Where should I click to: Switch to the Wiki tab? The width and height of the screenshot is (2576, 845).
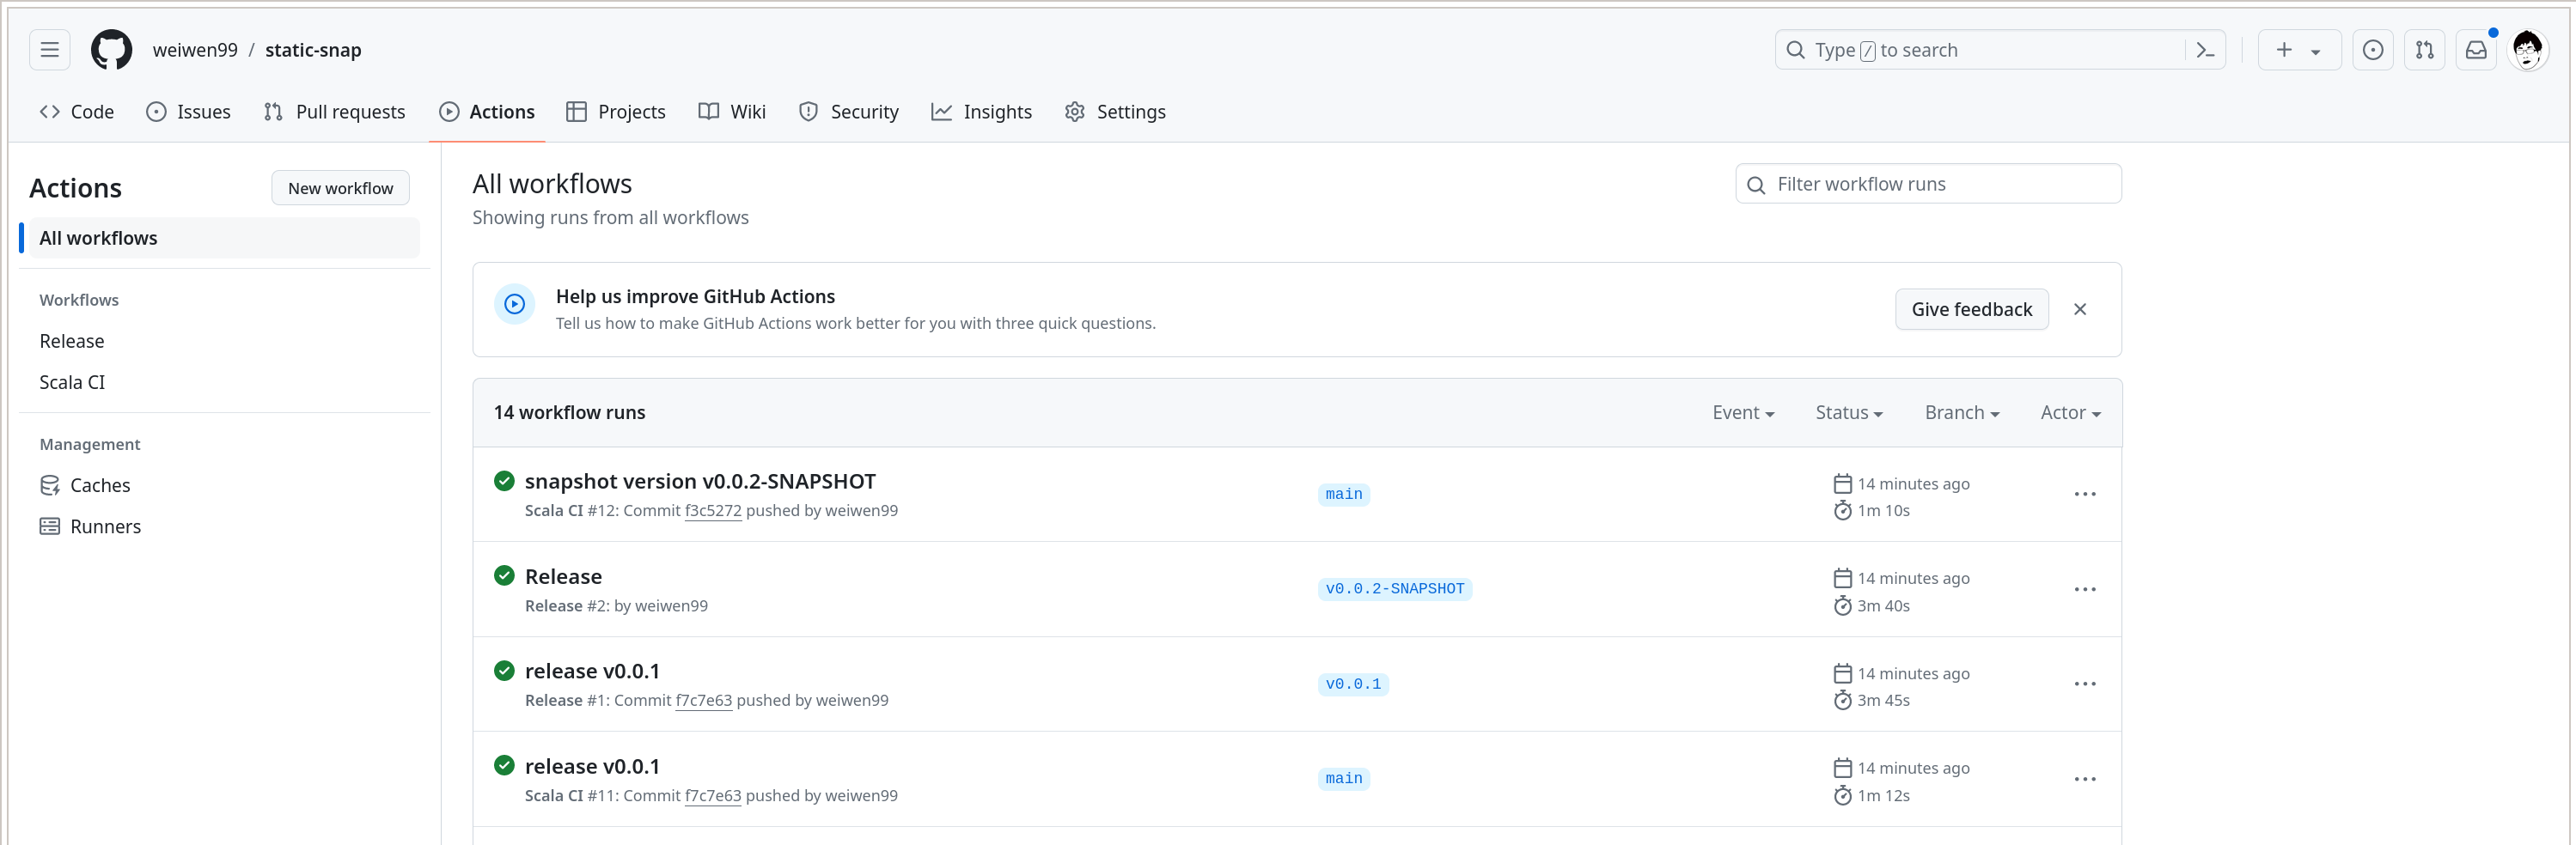tap(732, 112)
